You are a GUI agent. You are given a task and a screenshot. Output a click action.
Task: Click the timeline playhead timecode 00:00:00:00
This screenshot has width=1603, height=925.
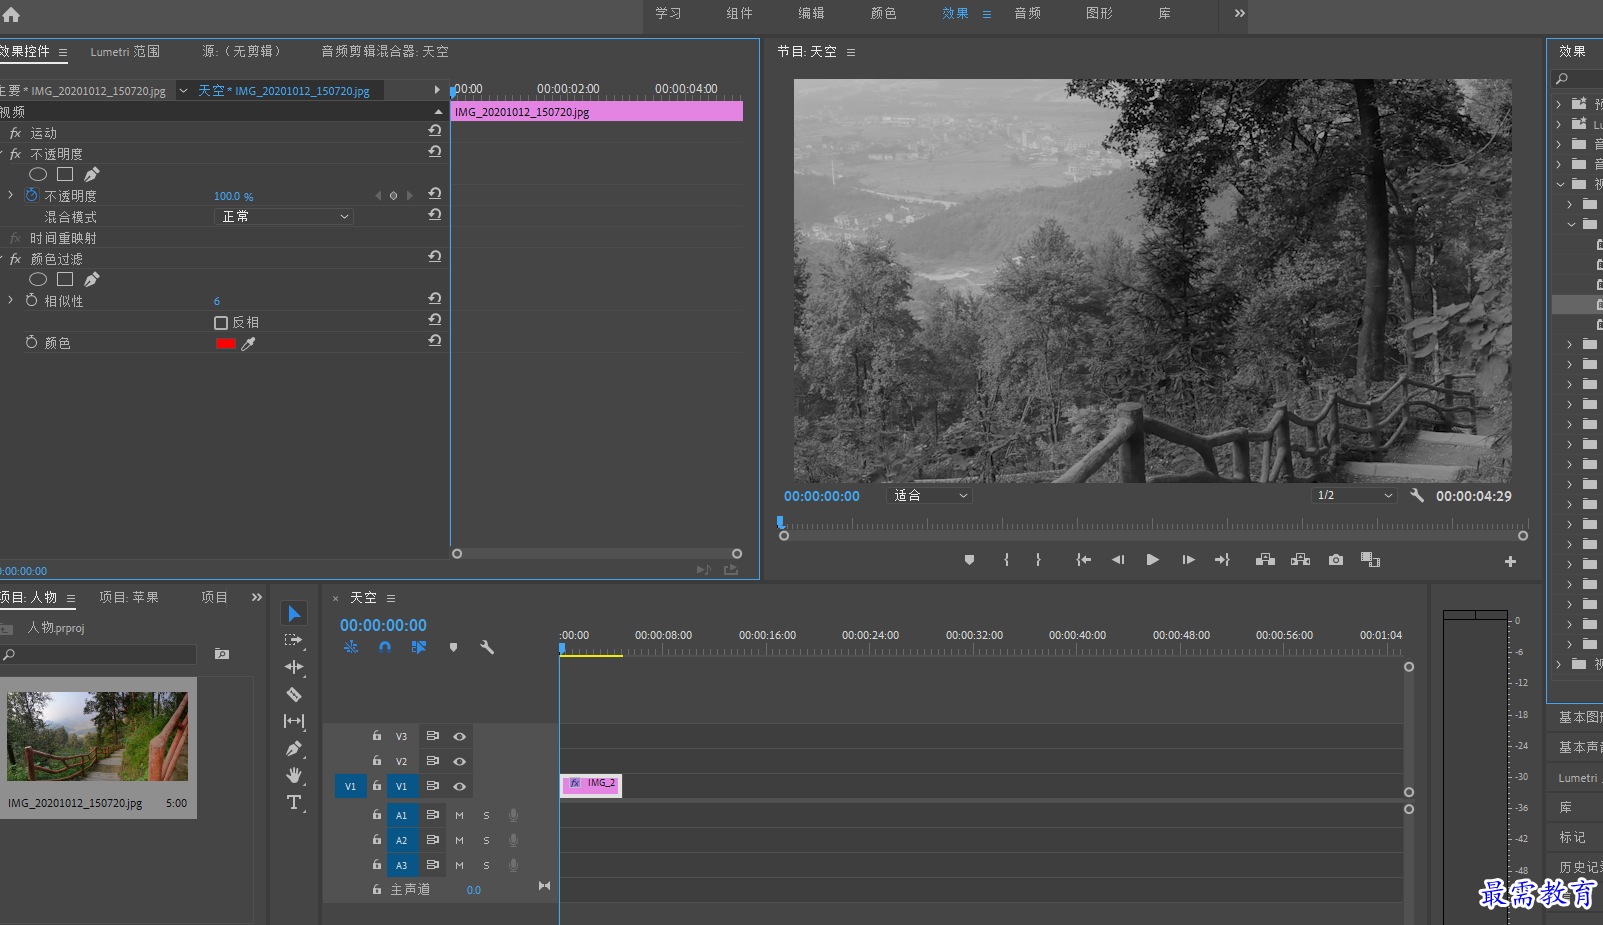coord(383,625)
